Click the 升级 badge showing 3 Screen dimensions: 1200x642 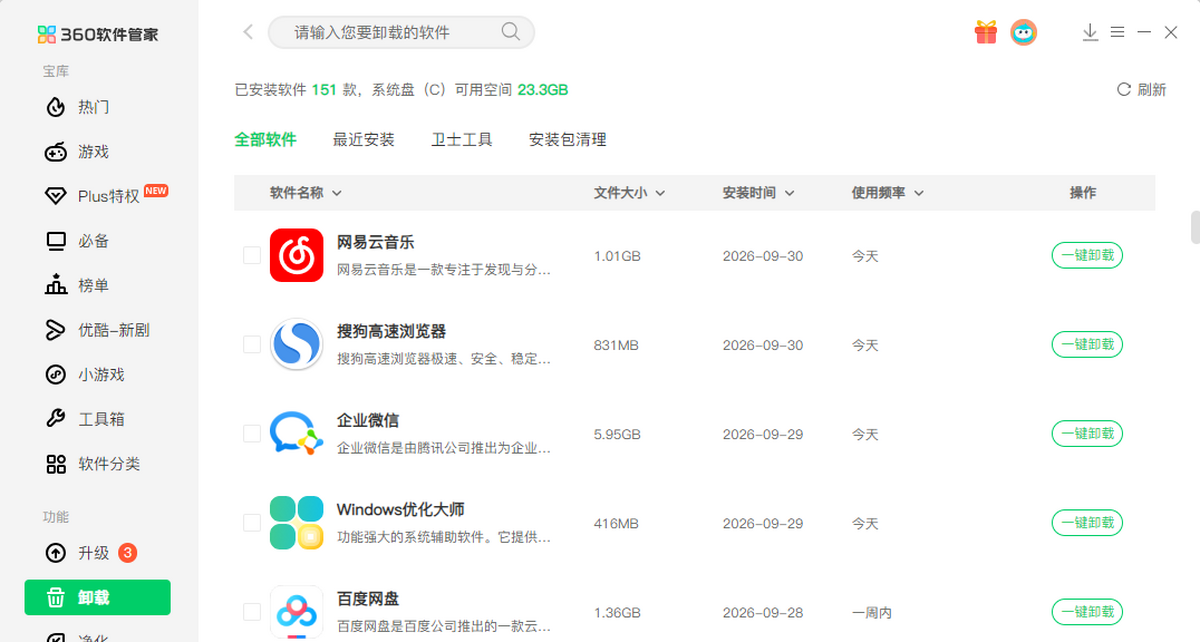click(x=127, y=553)
